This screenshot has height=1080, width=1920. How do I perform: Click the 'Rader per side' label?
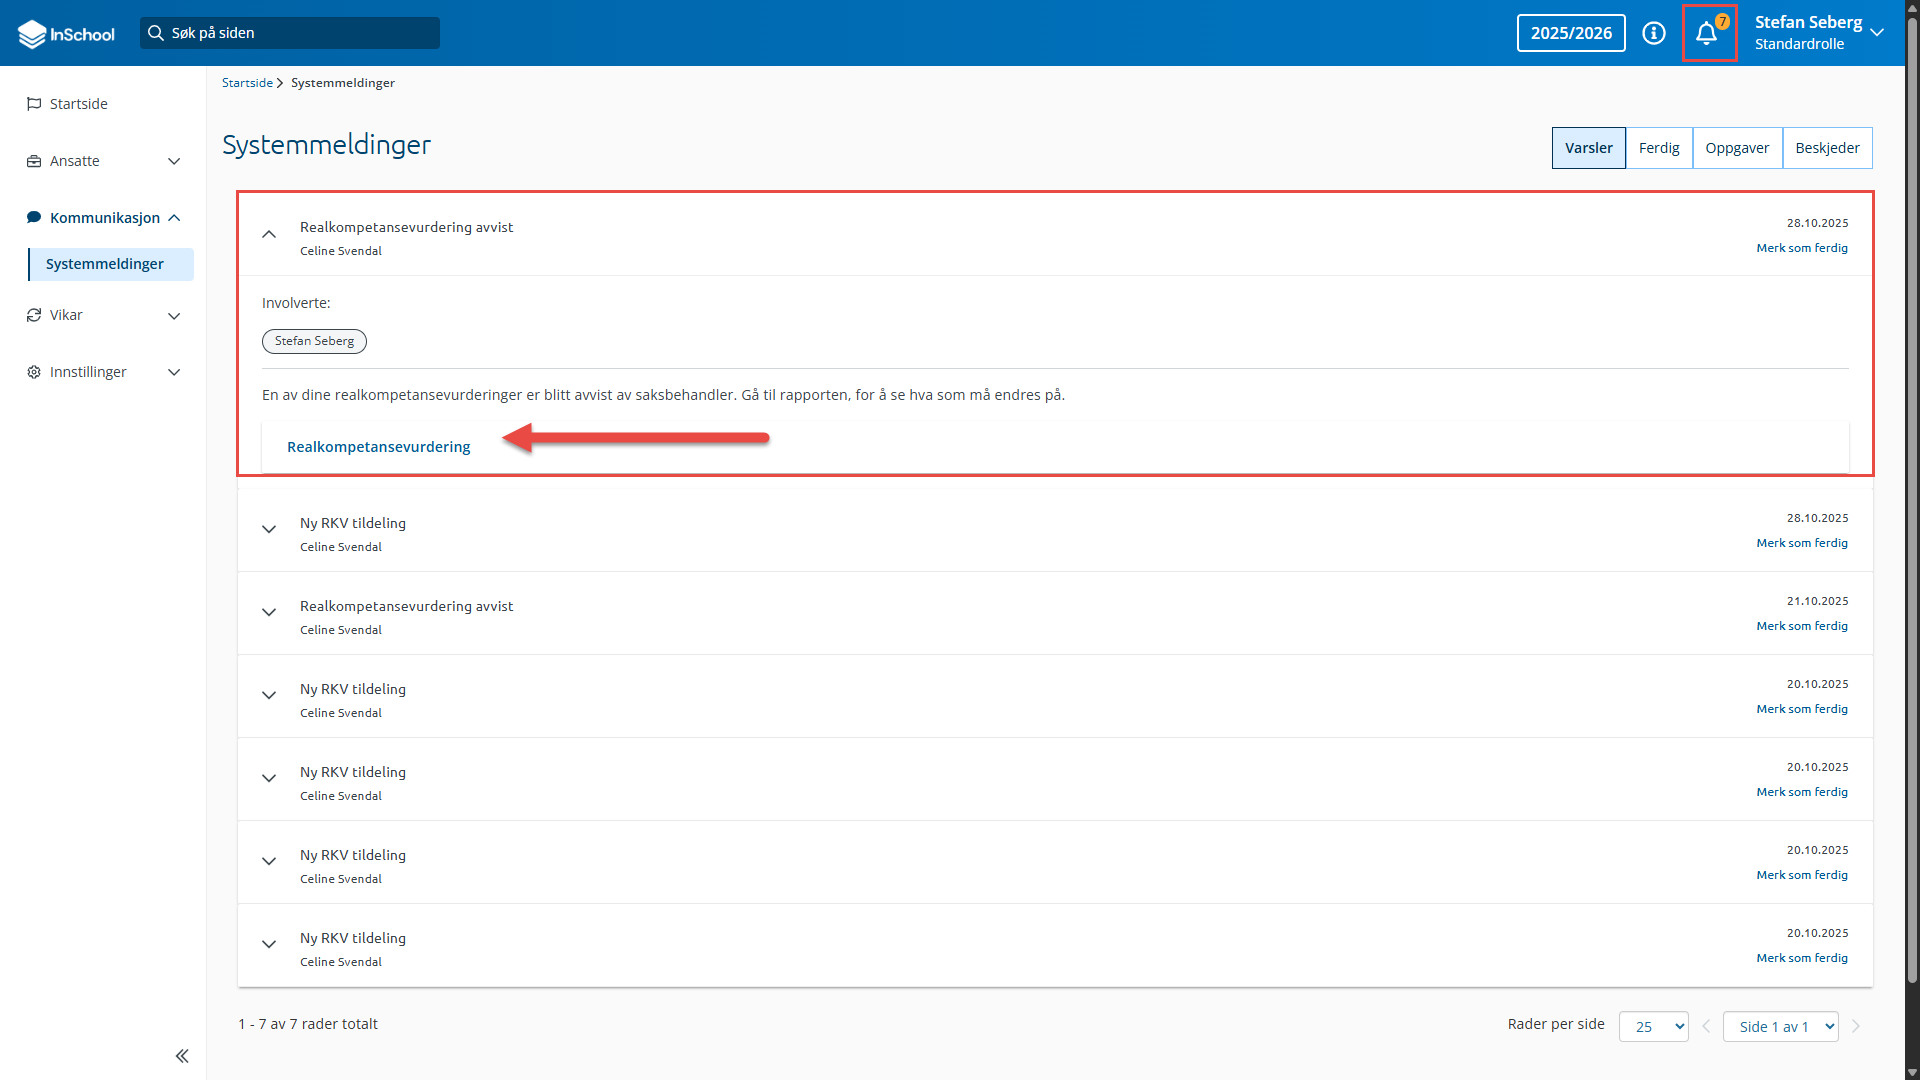(x=1556, y=1024)
